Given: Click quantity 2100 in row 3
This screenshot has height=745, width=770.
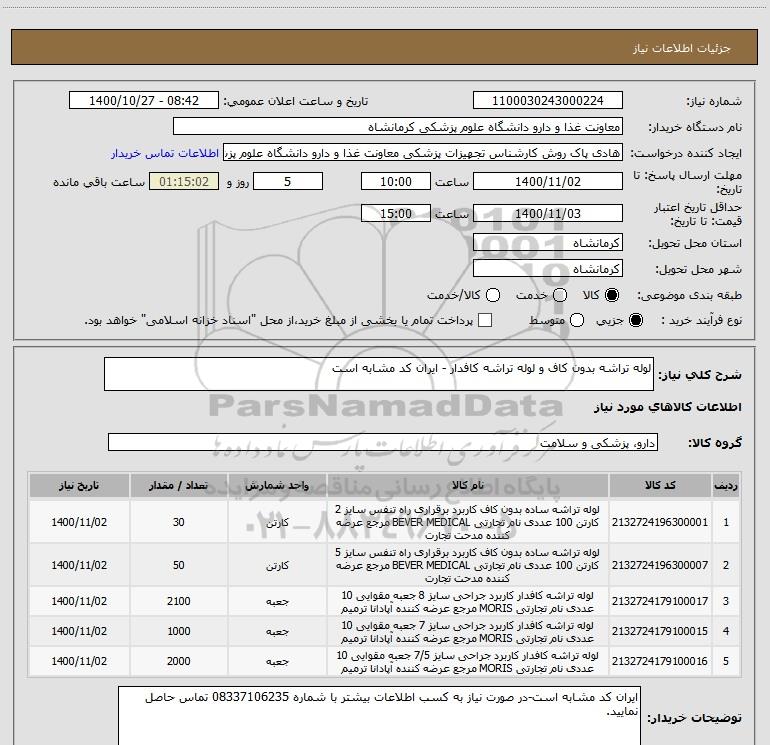Looking at the screenshot, I should click(x=179, y=601).
